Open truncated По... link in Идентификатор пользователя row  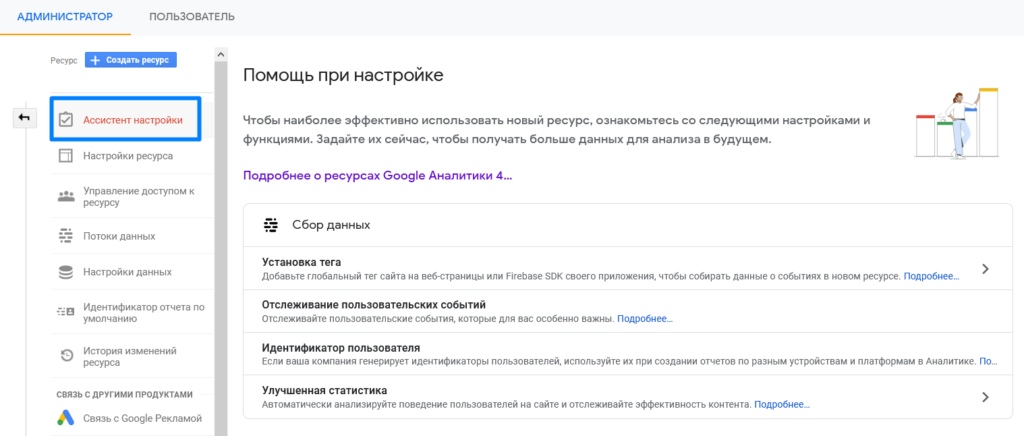click(989, 361)
